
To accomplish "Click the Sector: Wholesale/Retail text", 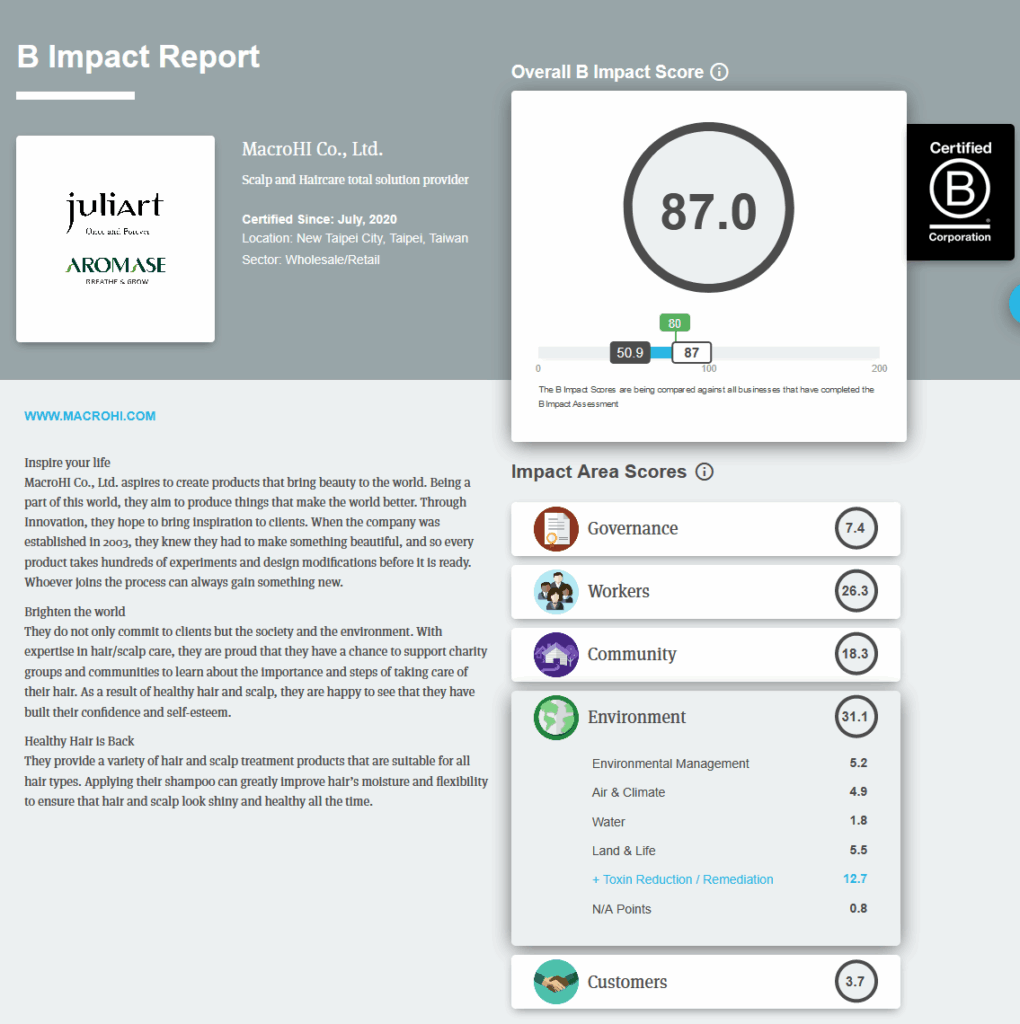I will [311, 260].
